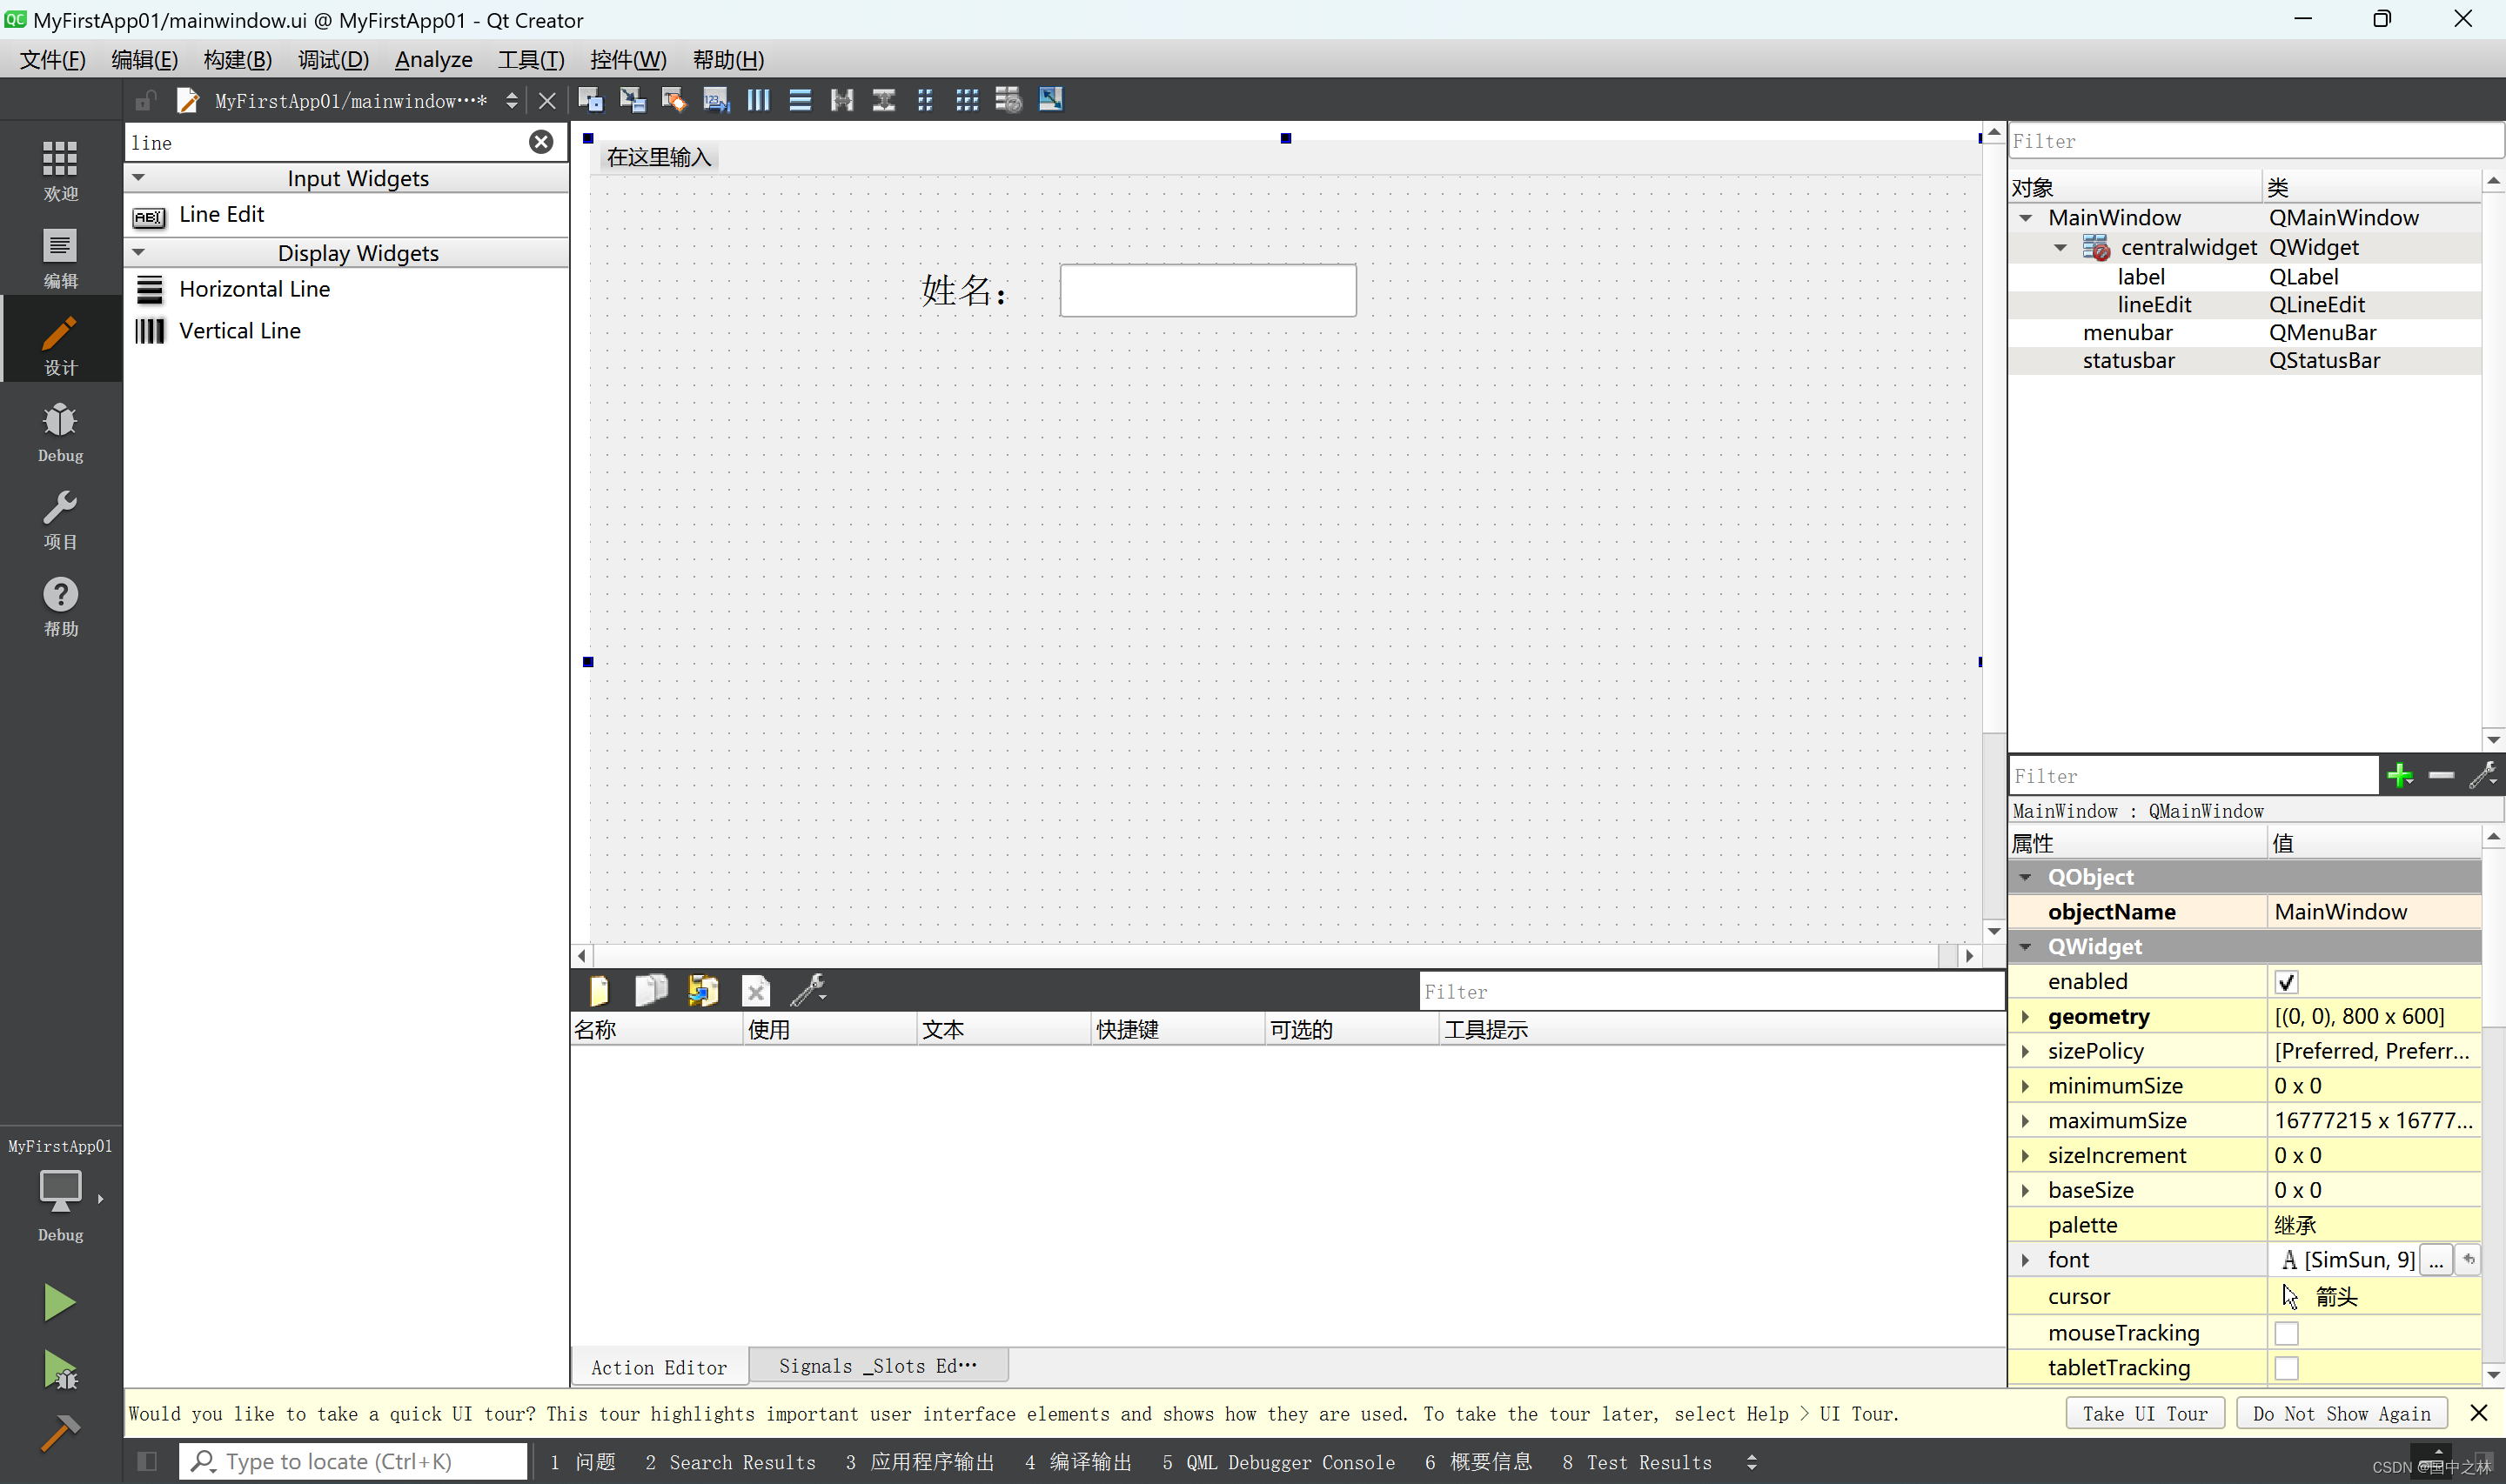Switch to the Signals_Slots Editor tab

880,1366
